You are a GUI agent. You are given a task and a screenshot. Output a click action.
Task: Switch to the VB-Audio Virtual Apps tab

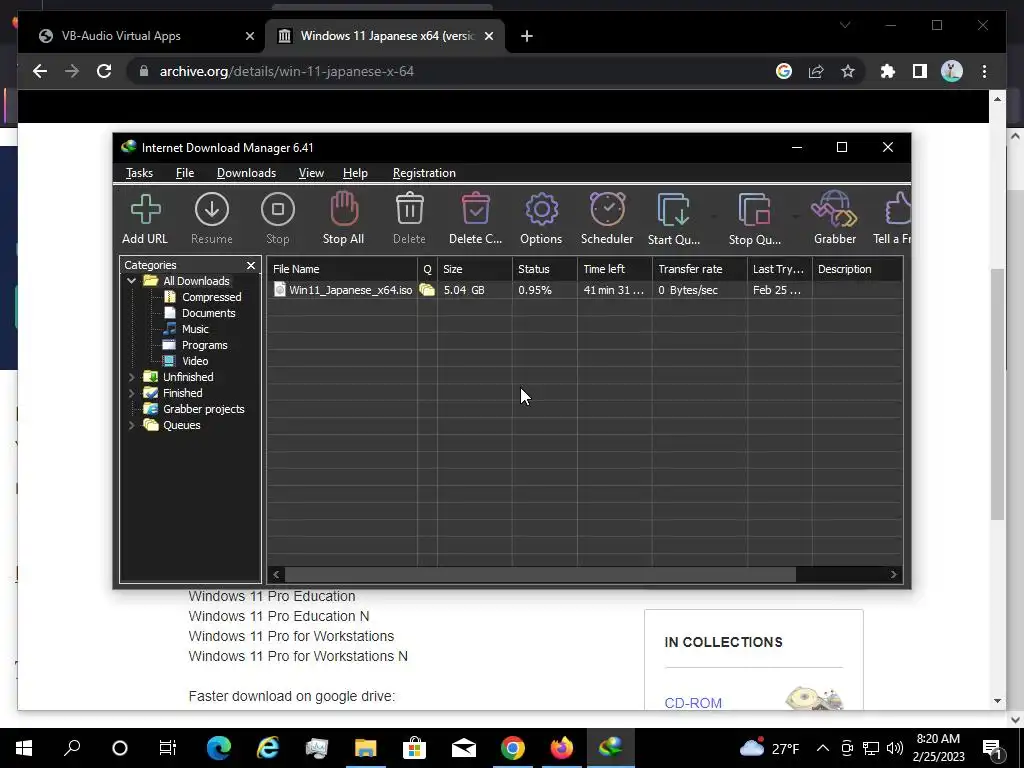tap(121, 36)
